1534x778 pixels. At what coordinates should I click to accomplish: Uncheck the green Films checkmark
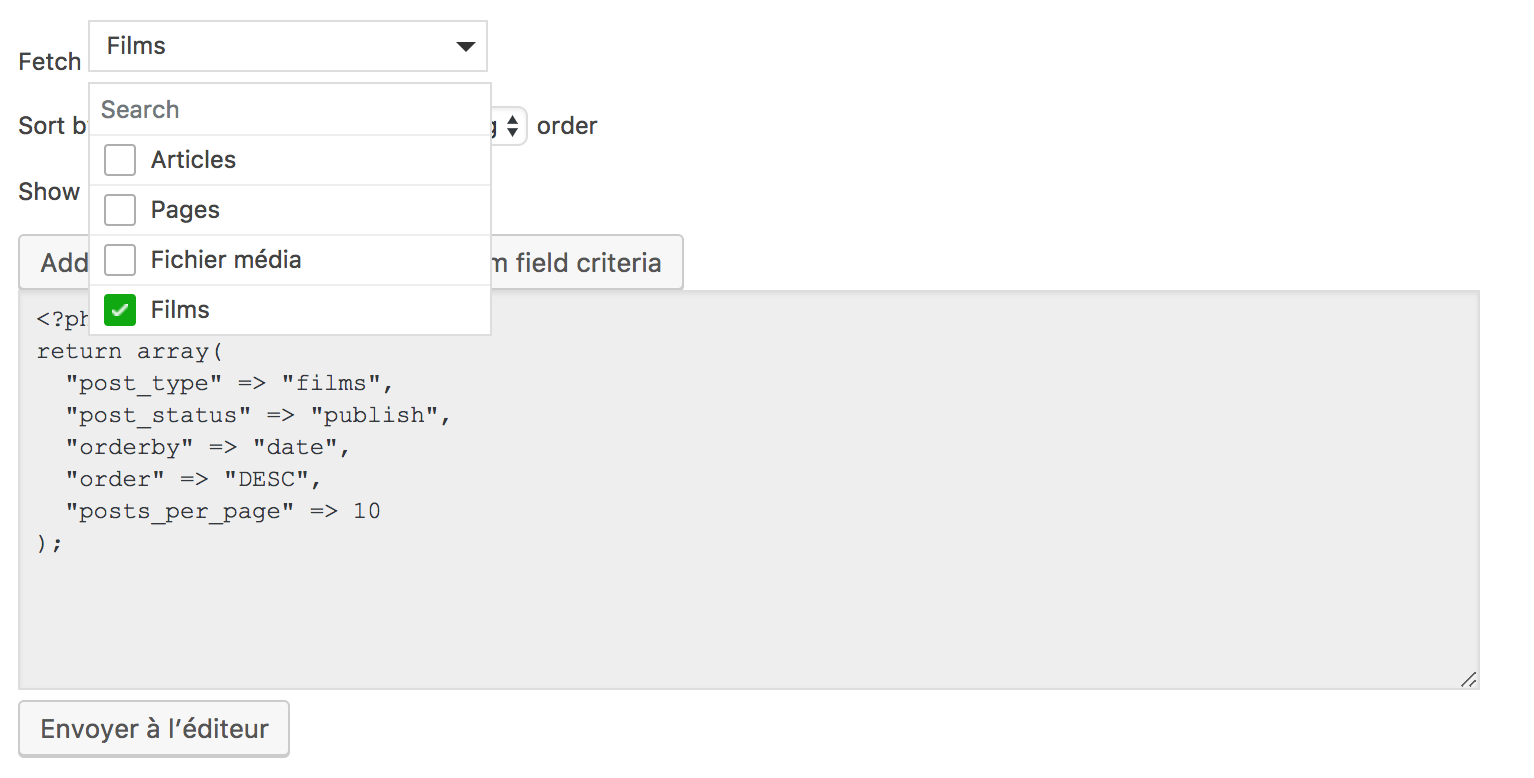click(120, 310)
